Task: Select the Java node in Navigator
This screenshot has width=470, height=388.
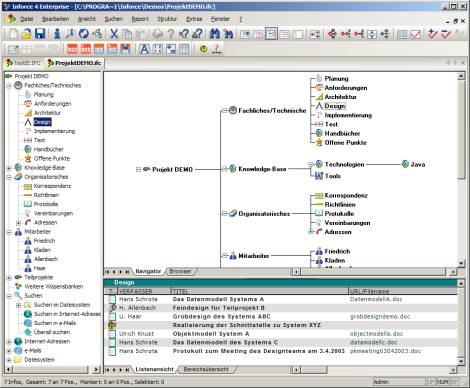Action: click(418, 164)
